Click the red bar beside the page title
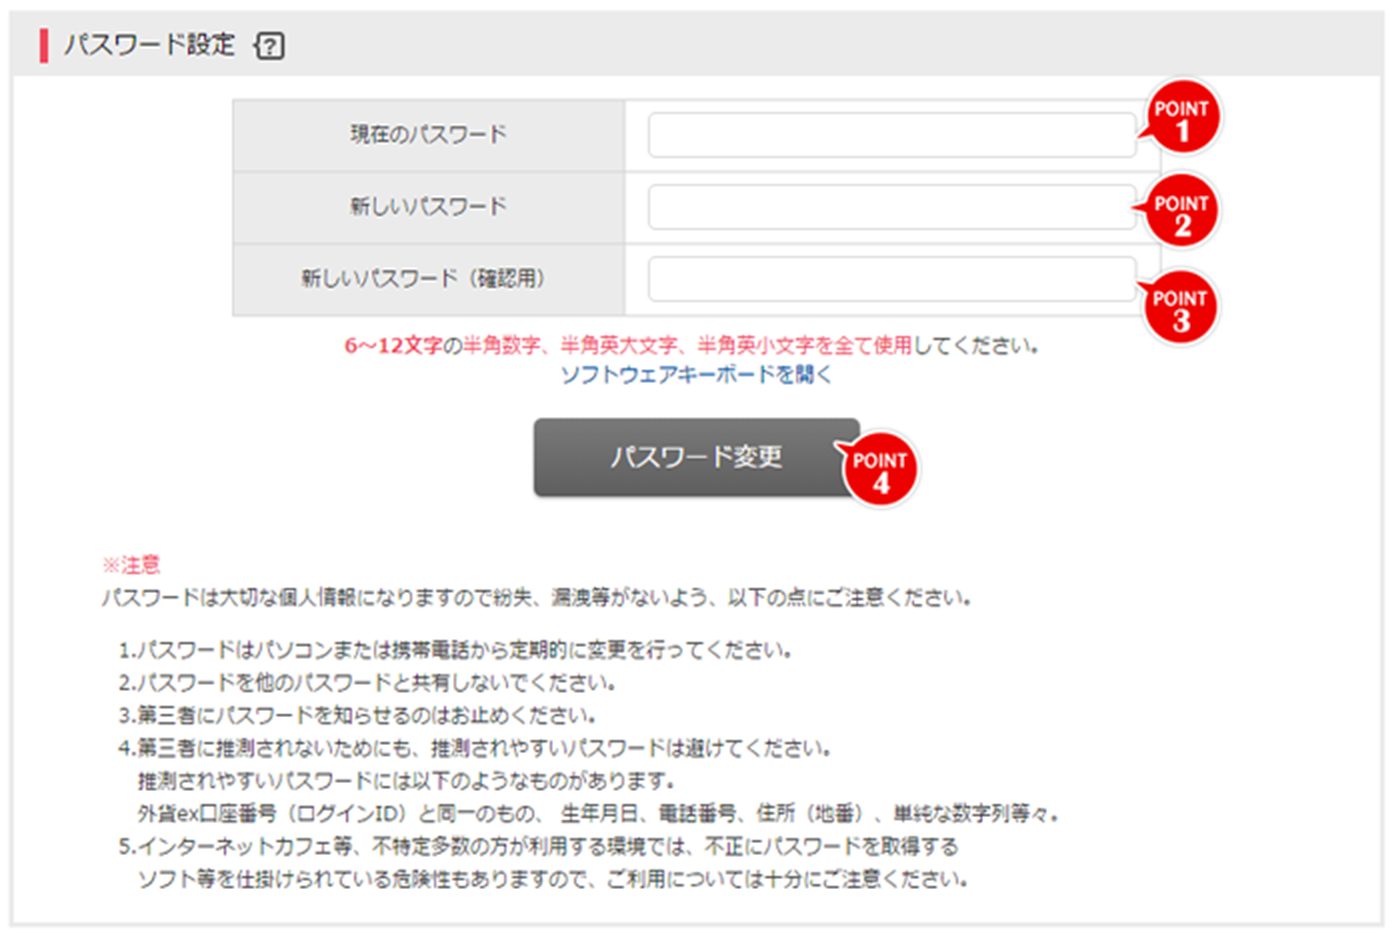Viewport: 1400px width, 936px height. [43, 45]
